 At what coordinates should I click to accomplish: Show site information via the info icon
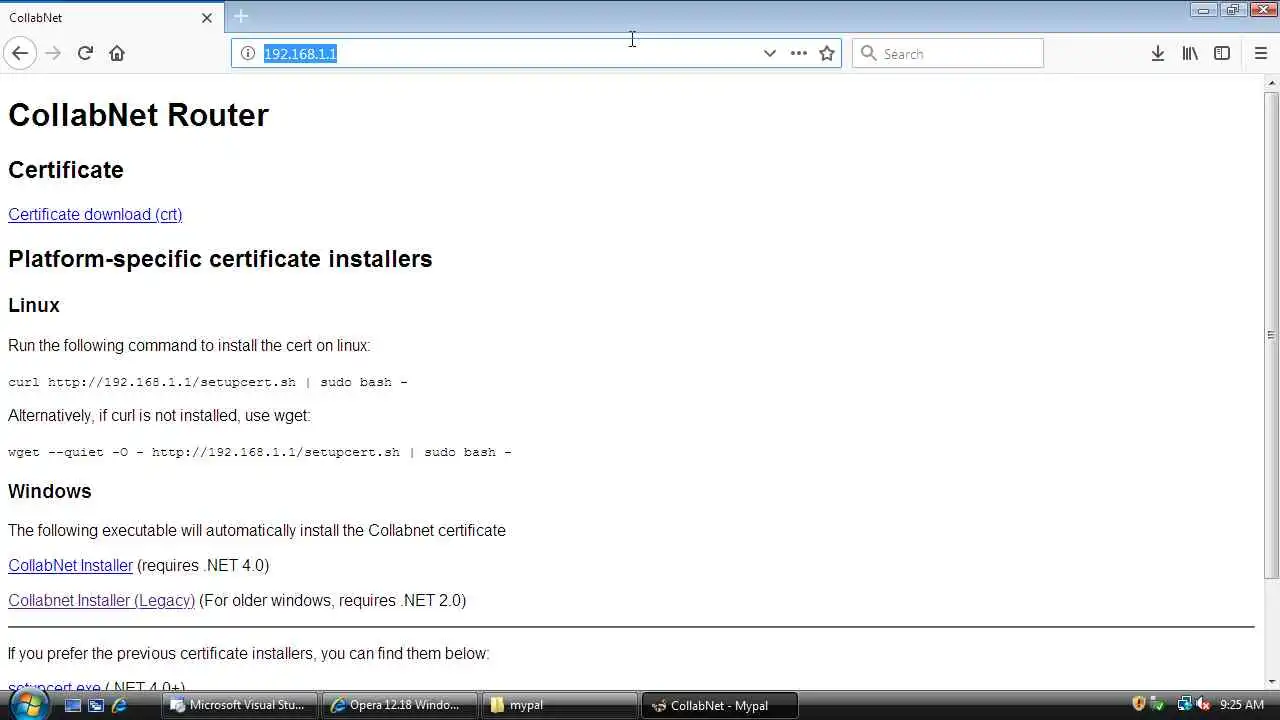[x=248, y=53]
